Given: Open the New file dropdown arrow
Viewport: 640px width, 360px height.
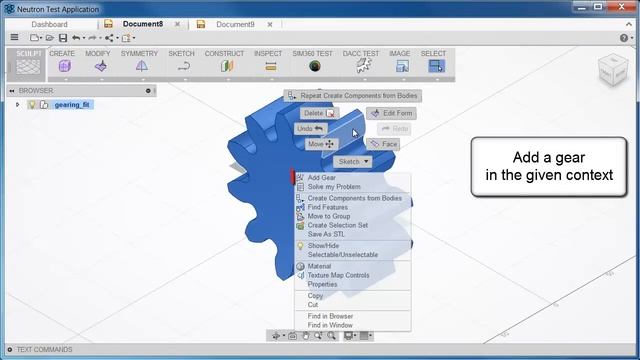Looking at the screenshot, I should 41,38.
